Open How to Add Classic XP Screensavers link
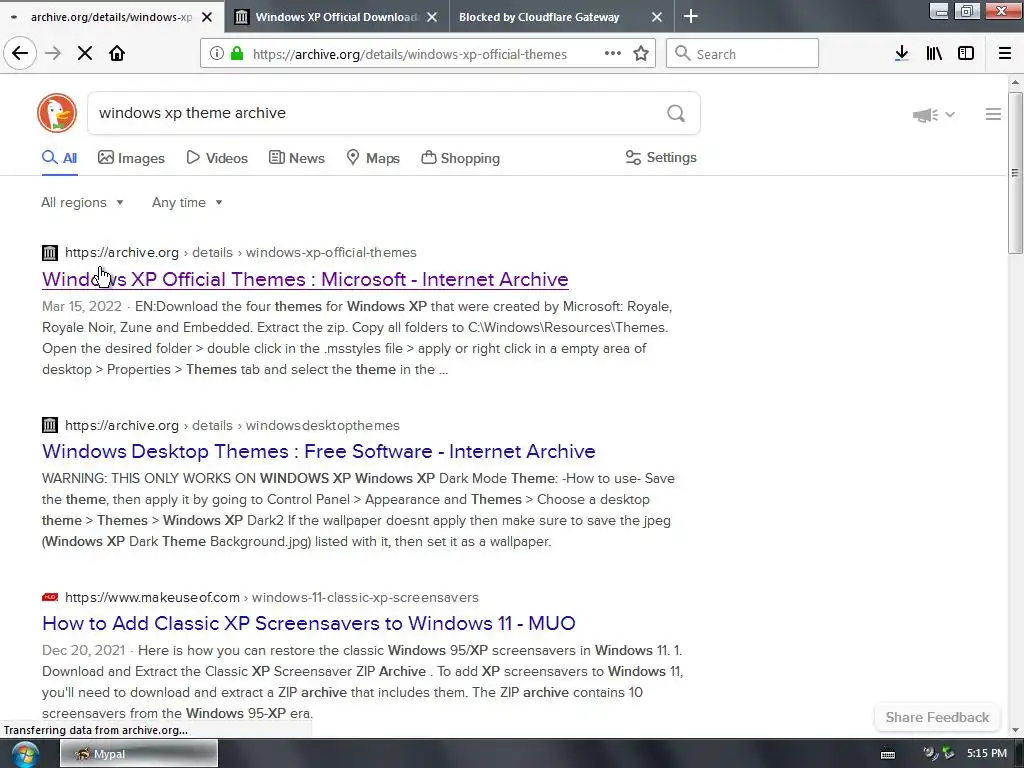 click(x=308, y=623)
